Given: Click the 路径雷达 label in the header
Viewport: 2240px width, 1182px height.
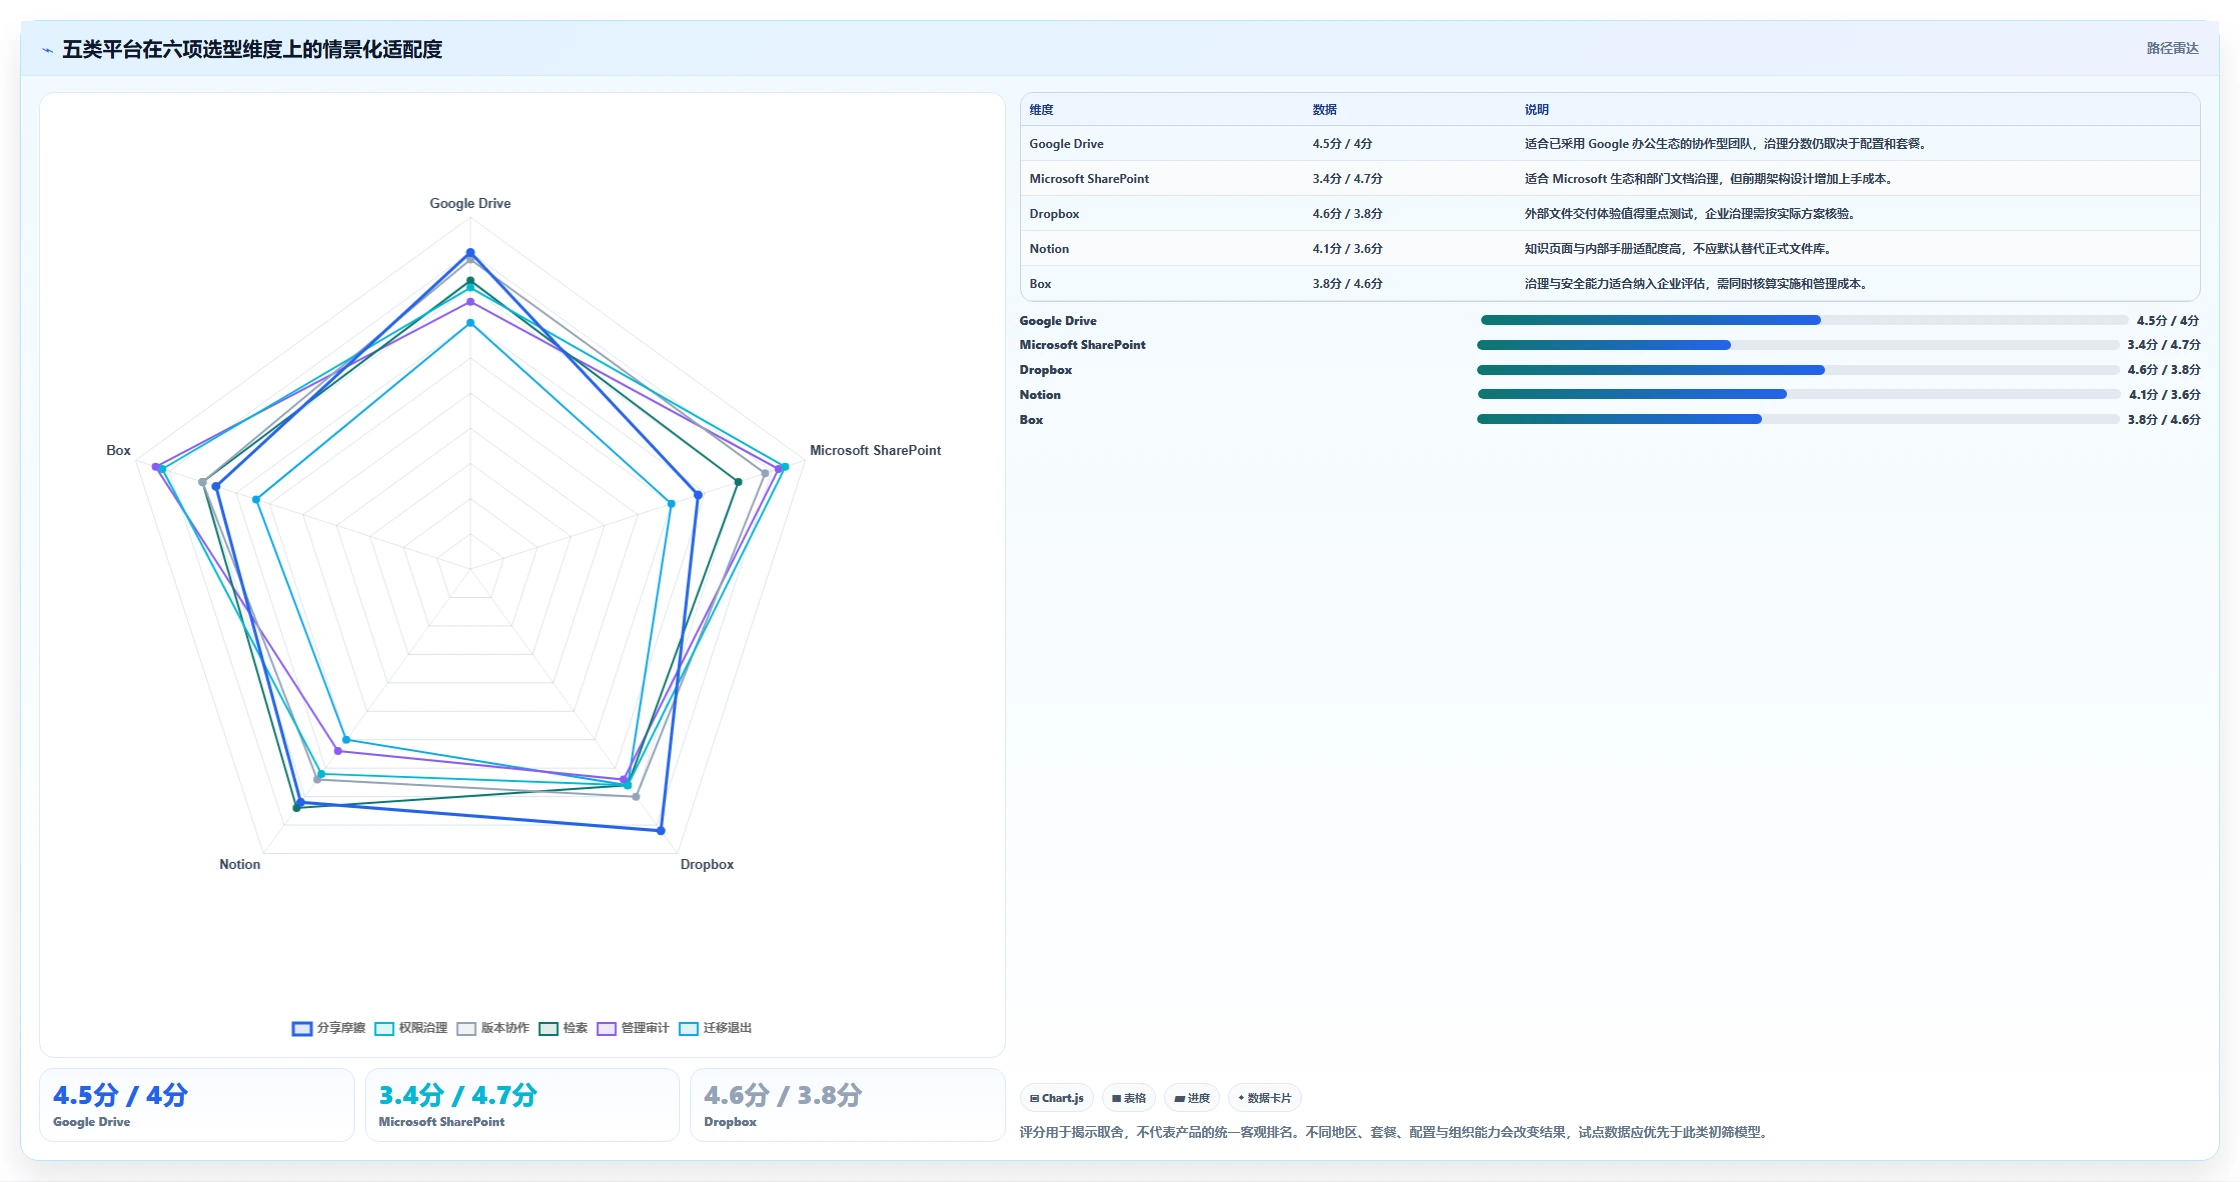Looking at the screenshot, I should click(2172, 48).
